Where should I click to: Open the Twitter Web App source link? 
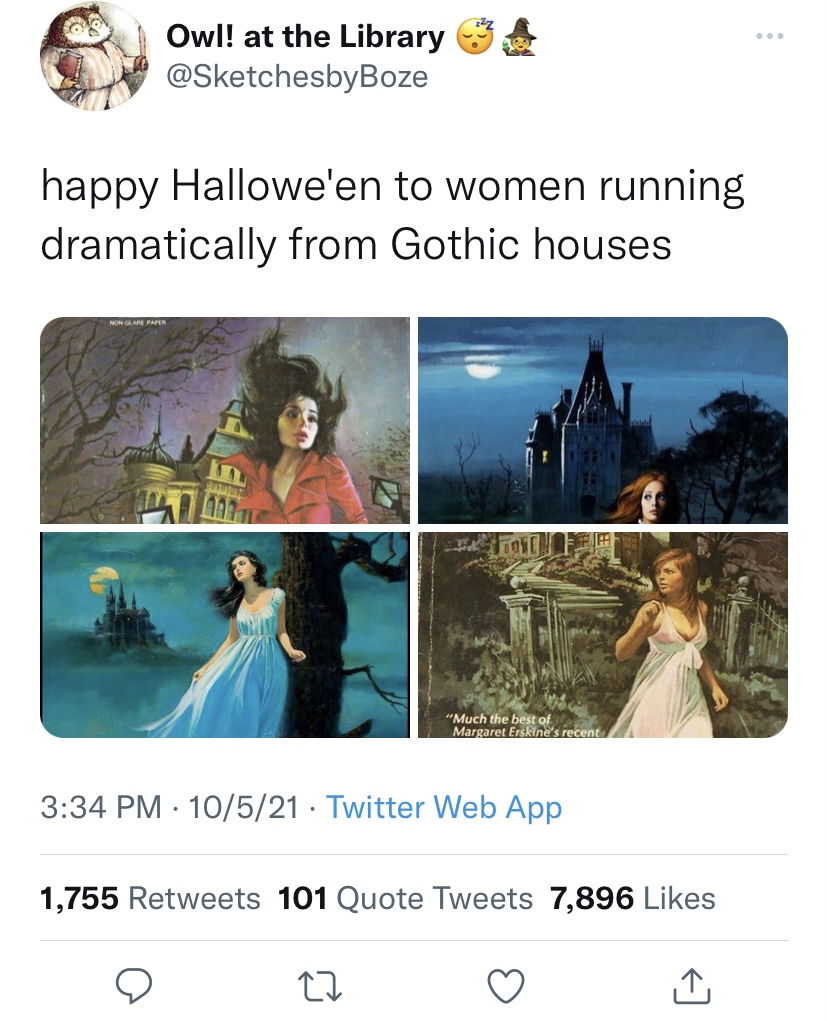(444, 807)
